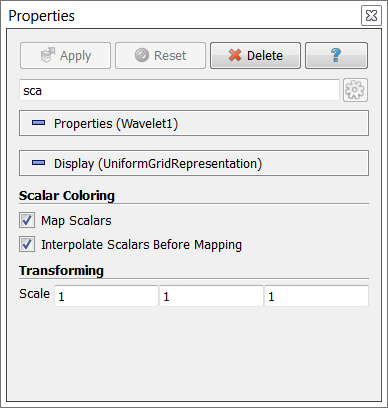
Task: Collapse the Display (UniformGridRepresentation) section header
Action: [194, 163]
